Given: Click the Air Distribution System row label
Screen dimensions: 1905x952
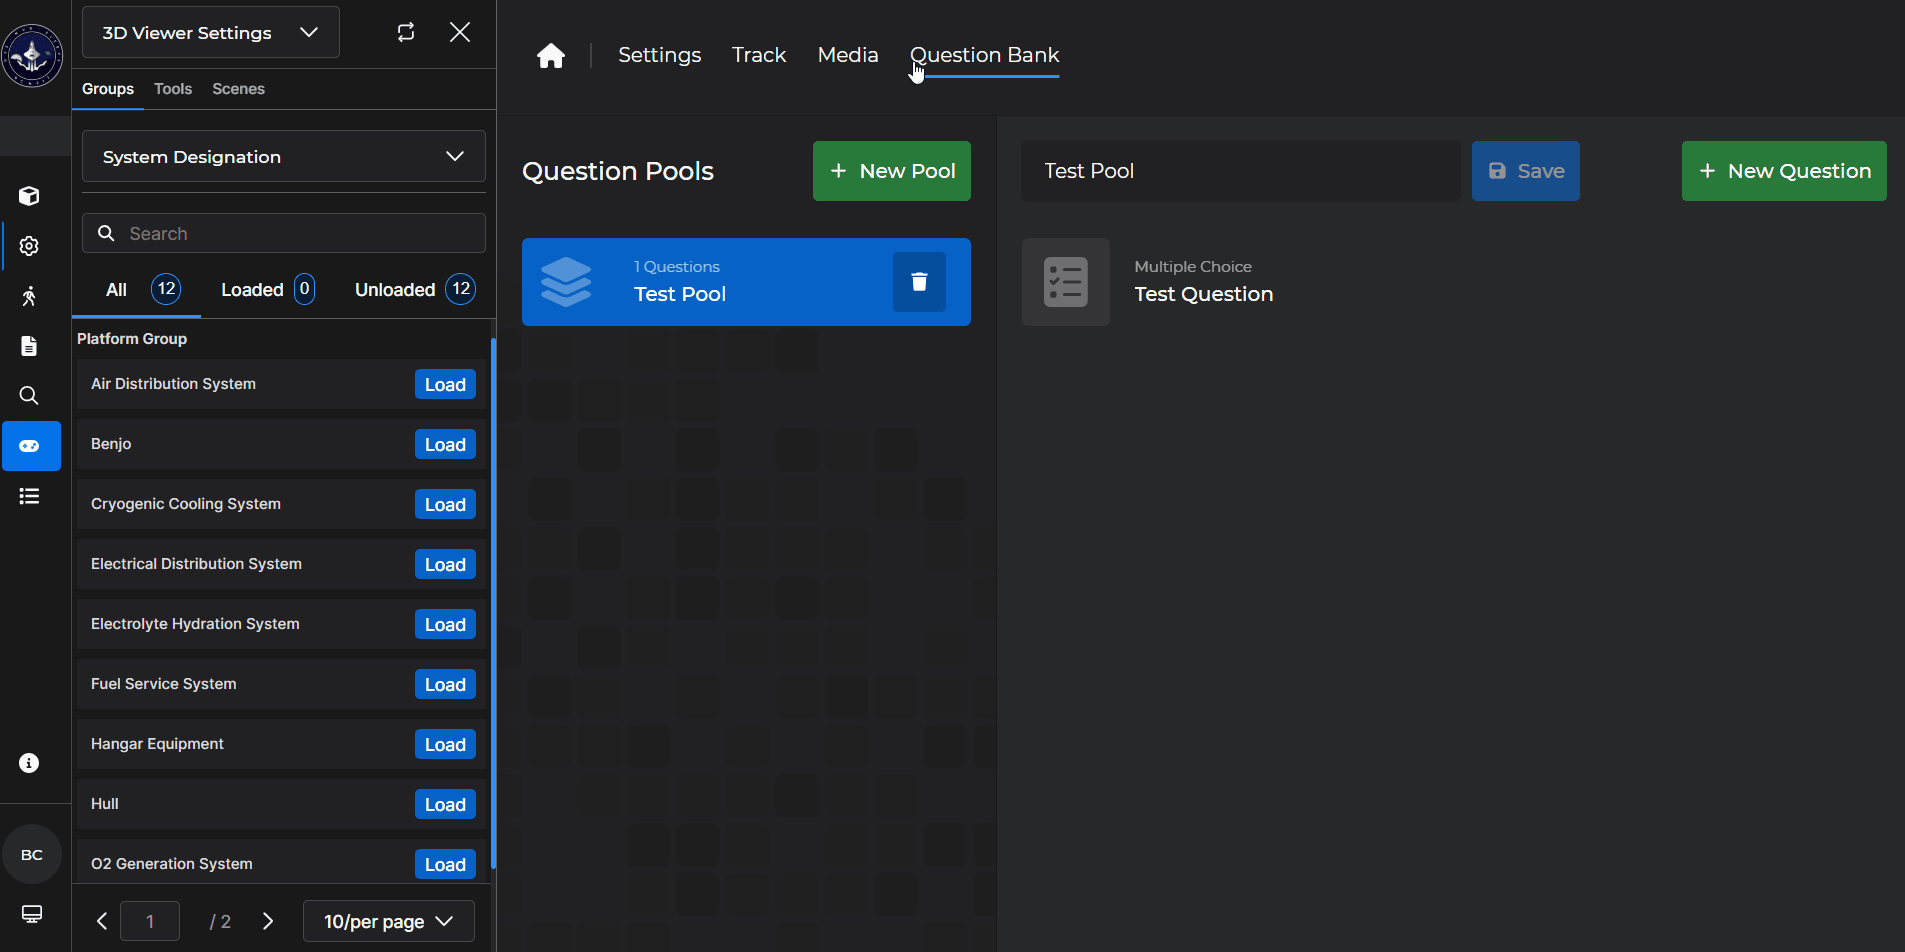Looking at the screenshot, I should coord(173,384).
